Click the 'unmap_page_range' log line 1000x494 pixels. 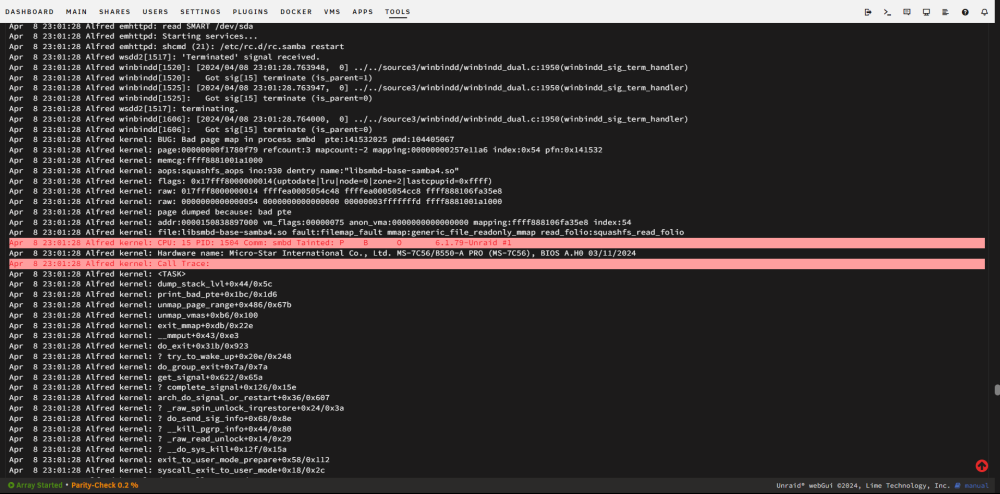150,305
